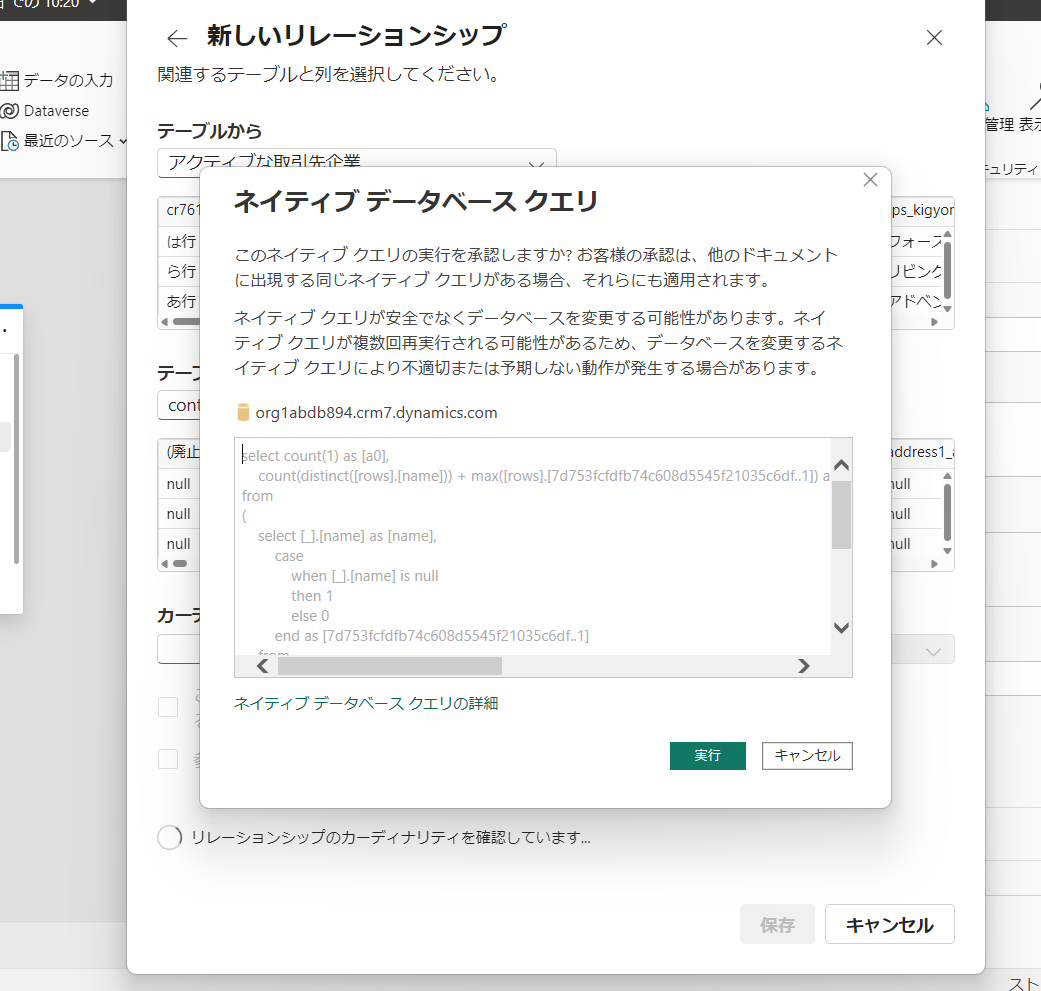Image resolution: width=1041 pixels, height=991 pixels.
Task: Click the second preview's left scroll arrow
Action: (x=165, y=564)
